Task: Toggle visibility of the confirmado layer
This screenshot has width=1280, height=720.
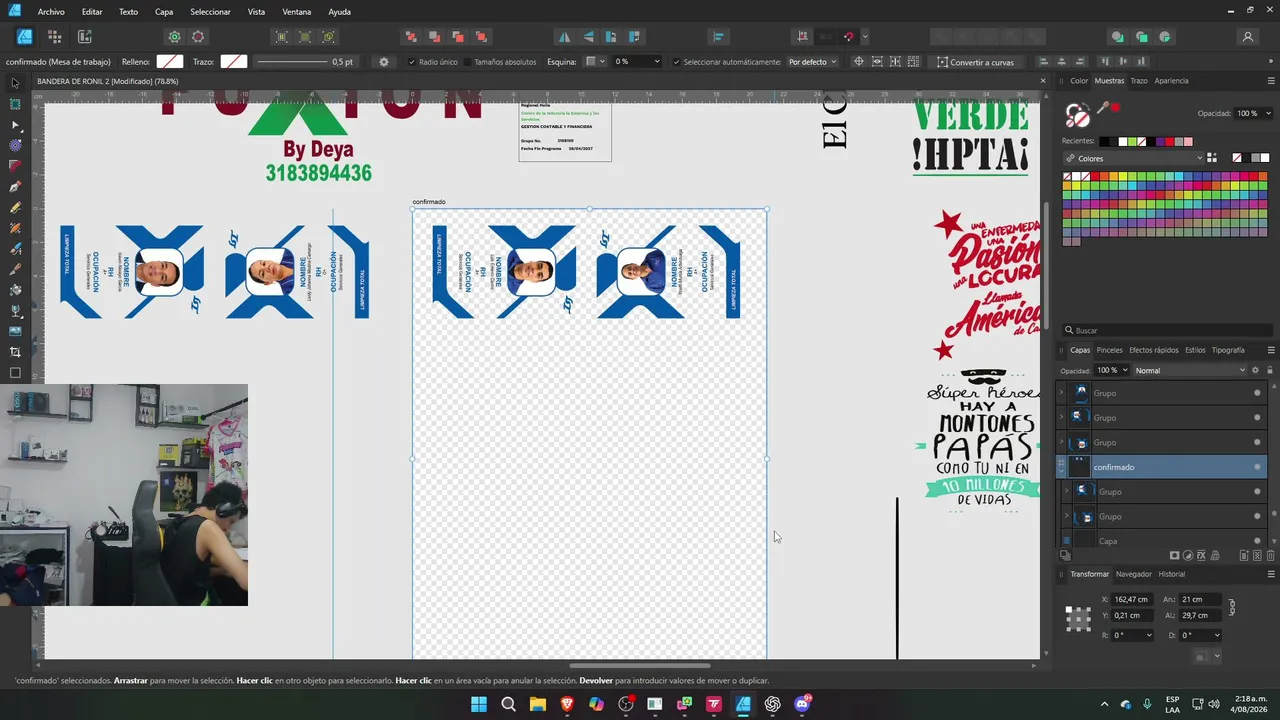Action: 1257,467
